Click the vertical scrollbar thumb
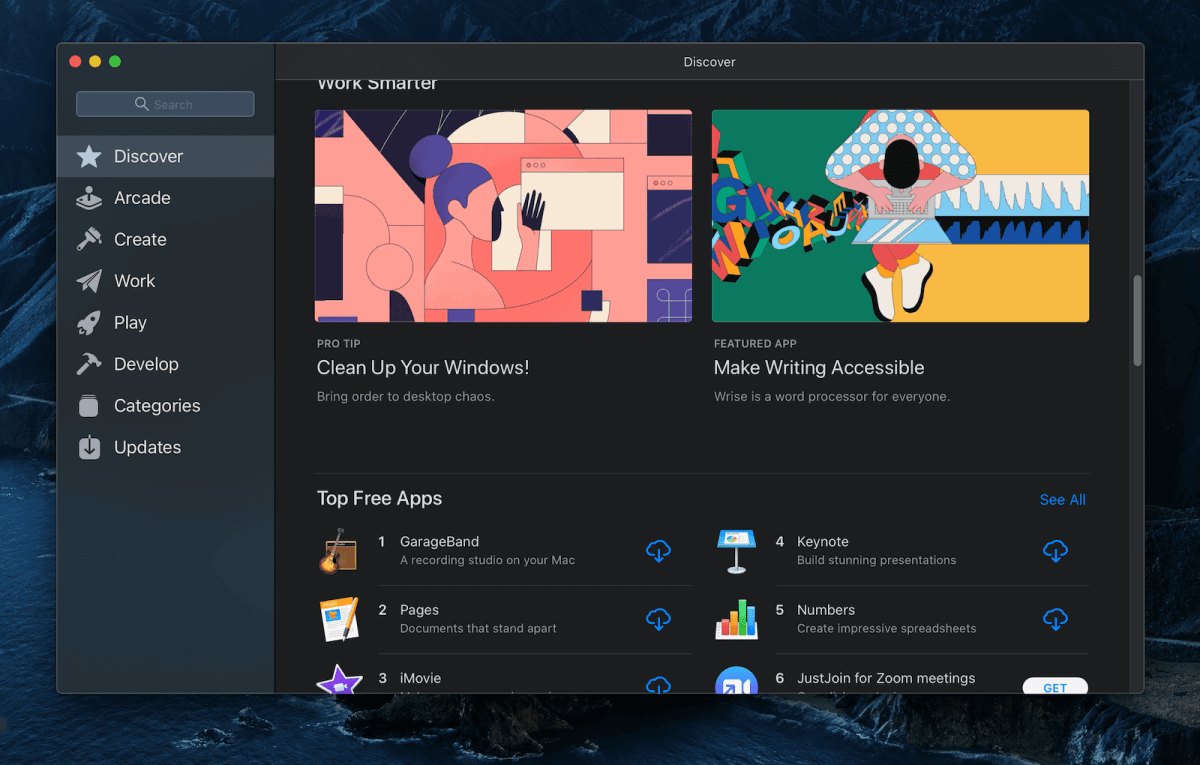Viewport: 1200px width, 765px height. click(1137, 321)
